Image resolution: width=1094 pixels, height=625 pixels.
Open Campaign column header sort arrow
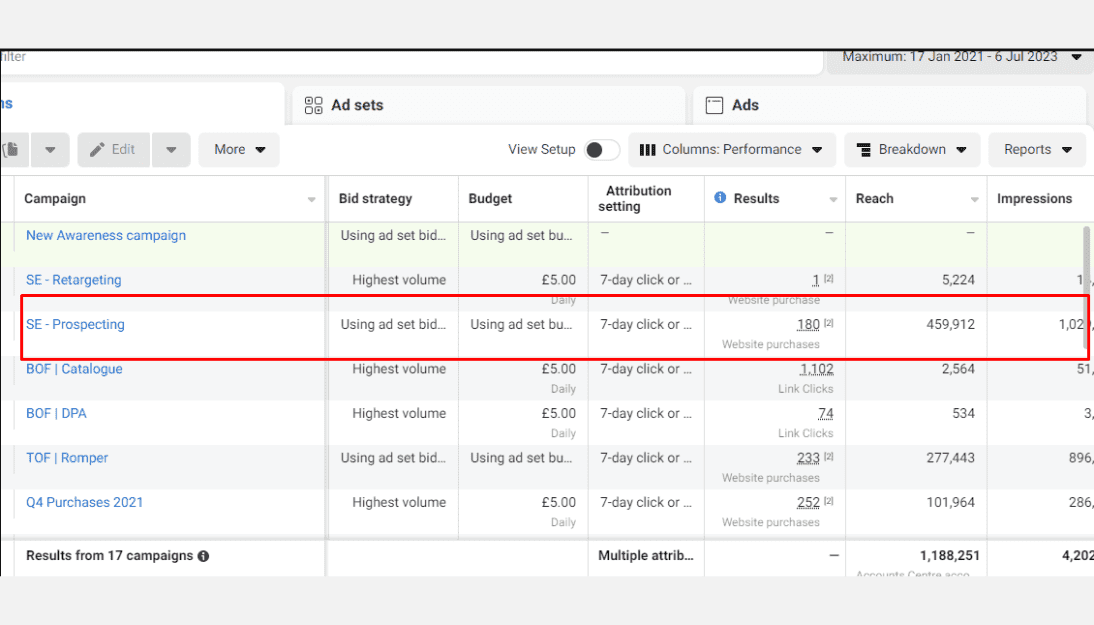(311, 200)
